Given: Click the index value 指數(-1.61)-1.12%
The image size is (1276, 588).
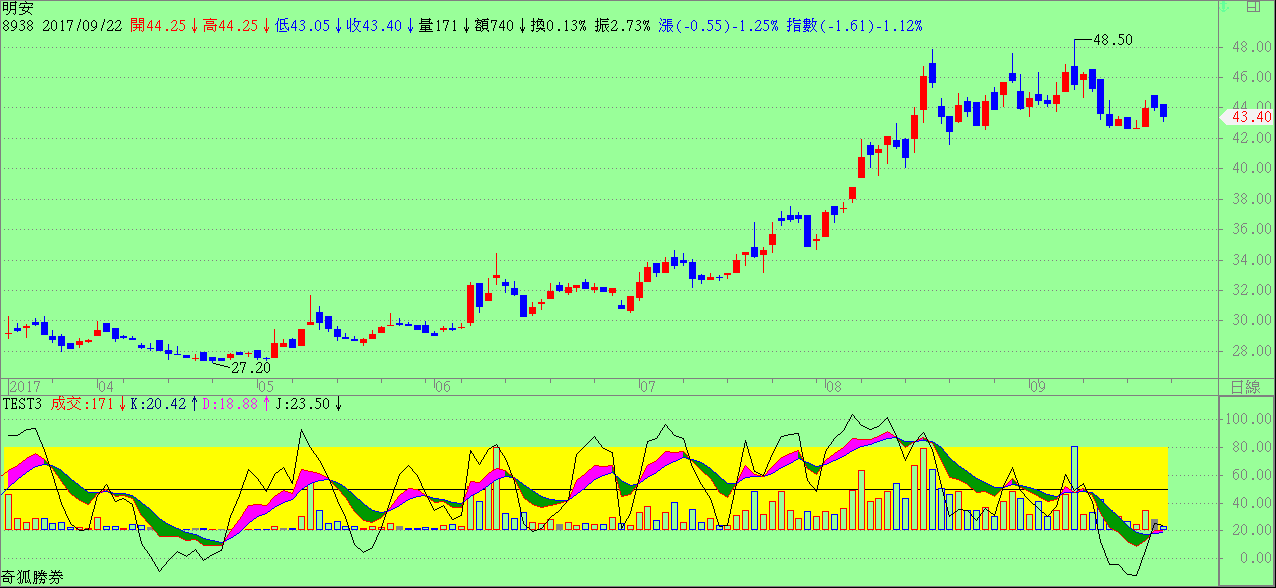Looking at the screenshot, I should pyautogui.click(x=855, y=25).
